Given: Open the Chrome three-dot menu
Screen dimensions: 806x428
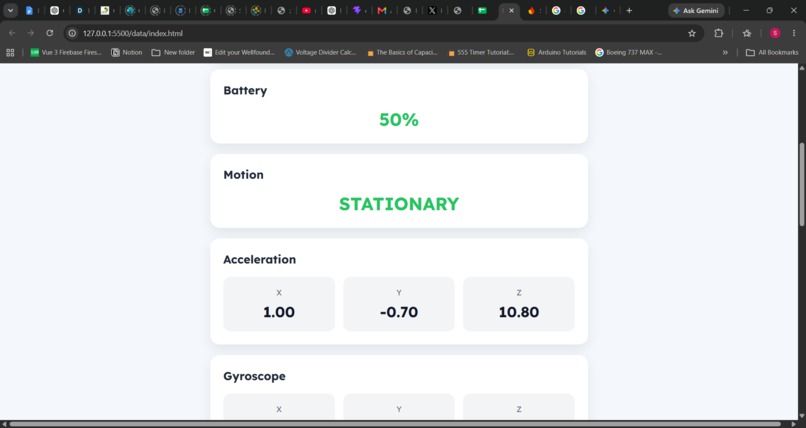Looking at the screenshot, I should [794, 33].
